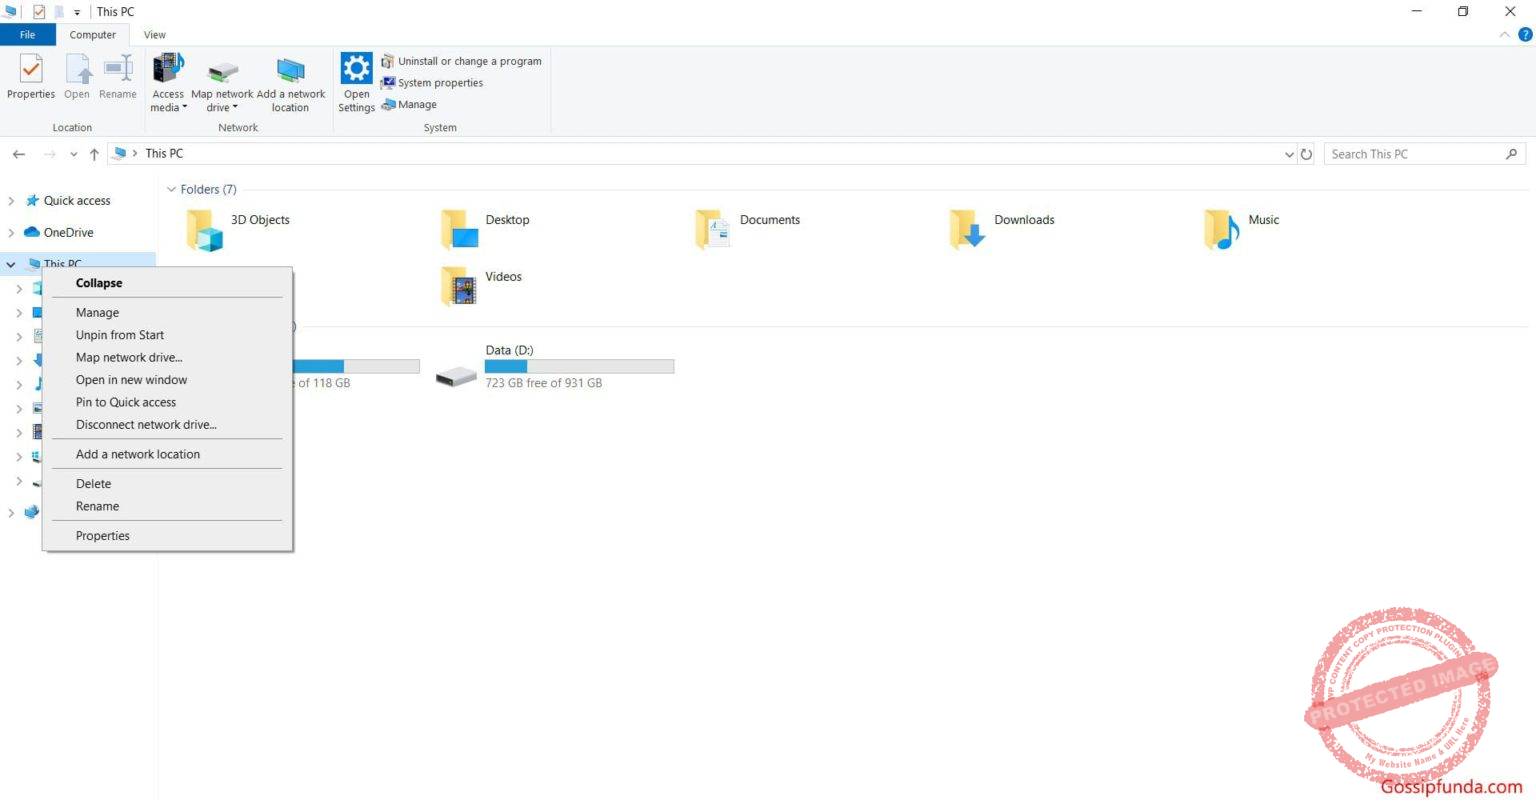Select the Rename icon in the ribbon

[118, 75]
